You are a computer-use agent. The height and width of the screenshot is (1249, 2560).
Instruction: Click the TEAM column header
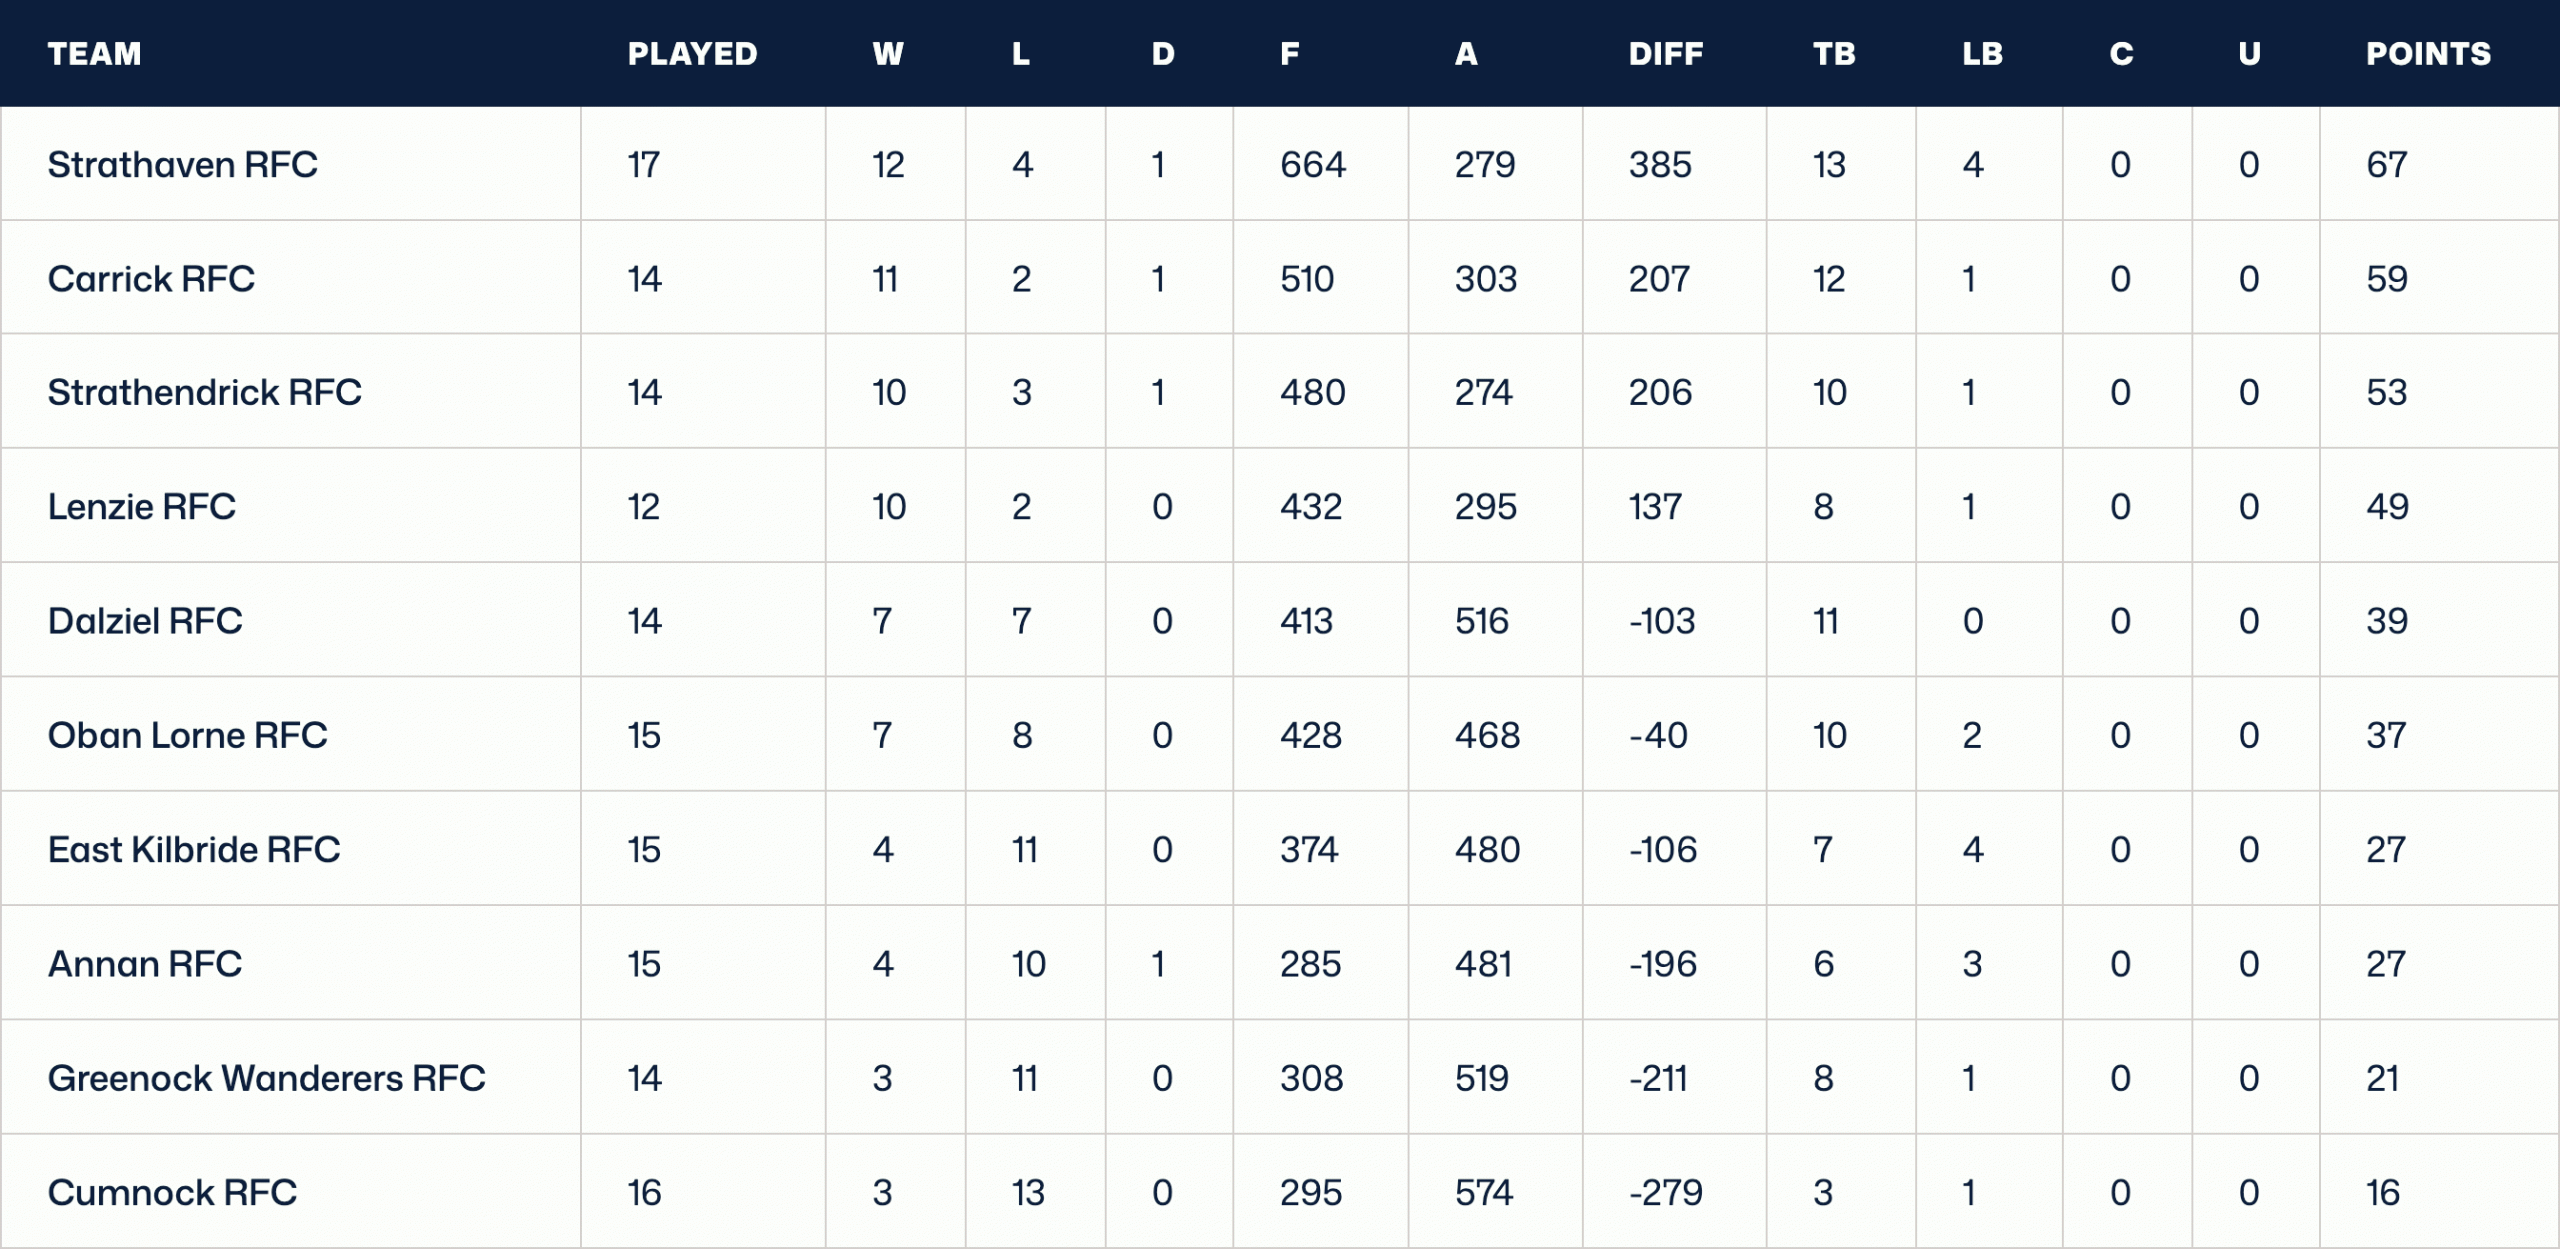(95, 54)
